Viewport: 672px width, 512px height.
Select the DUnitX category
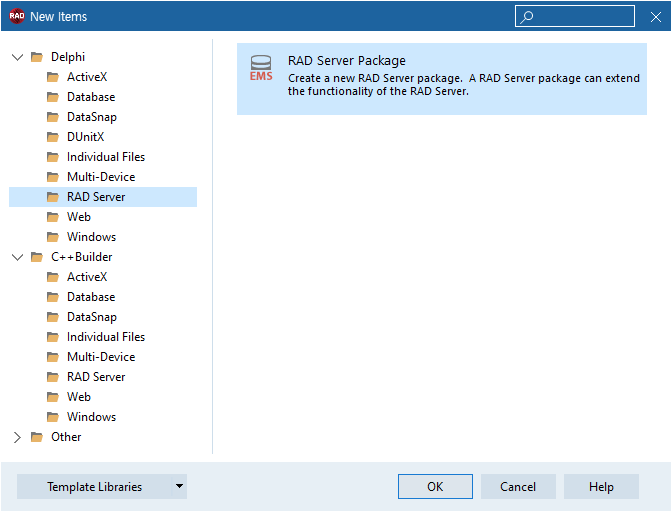click(85, 137)
